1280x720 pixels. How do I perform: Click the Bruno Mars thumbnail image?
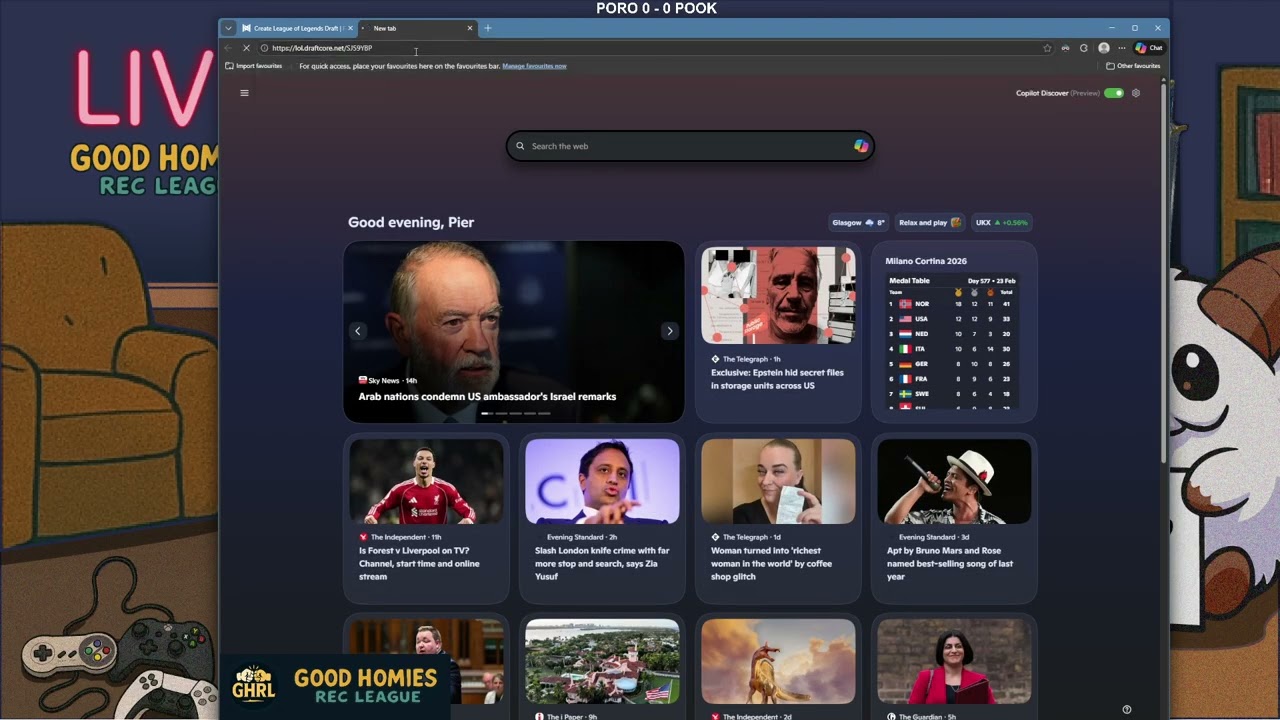(x=954, y=481)
